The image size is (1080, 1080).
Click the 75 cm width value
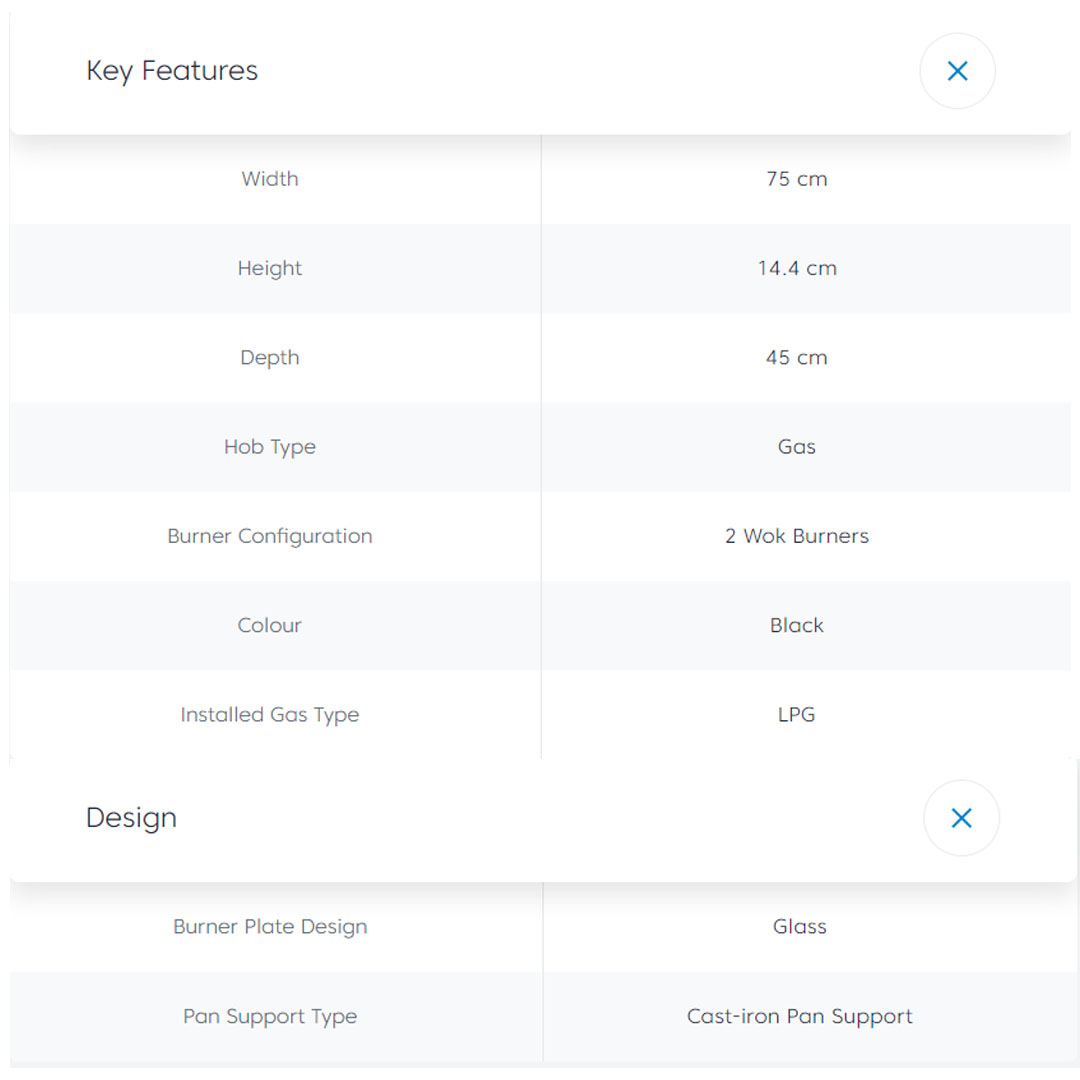click(x=796, y=179)
